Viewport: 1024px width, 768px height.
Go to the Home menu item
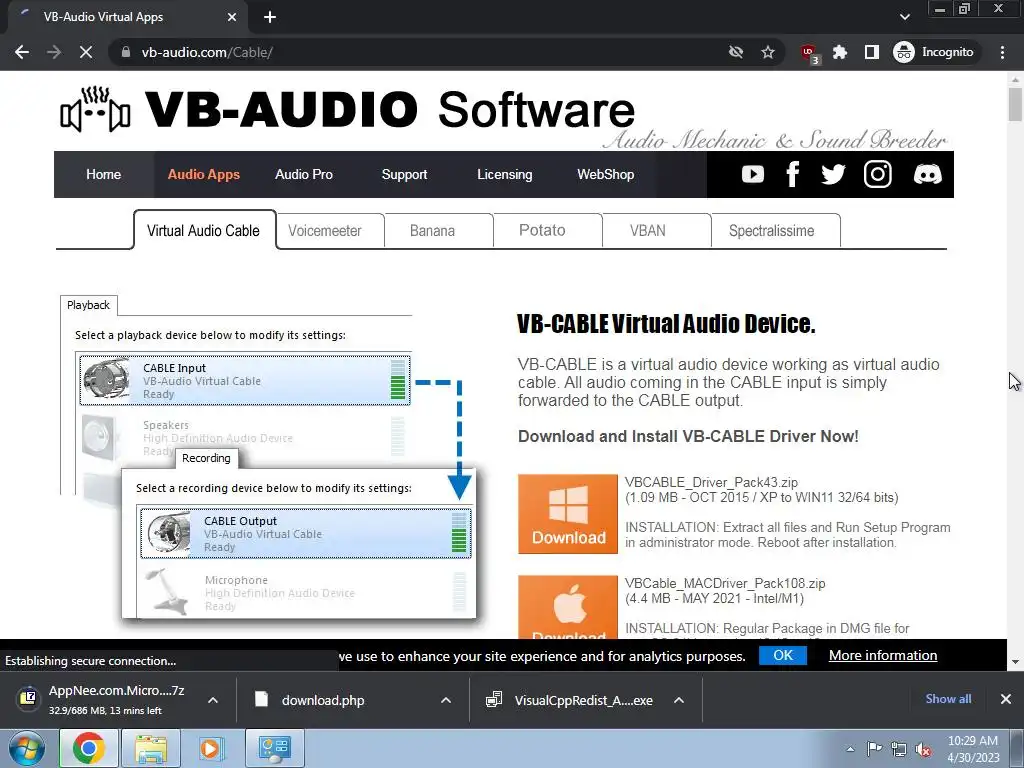[x=103, y=174]
